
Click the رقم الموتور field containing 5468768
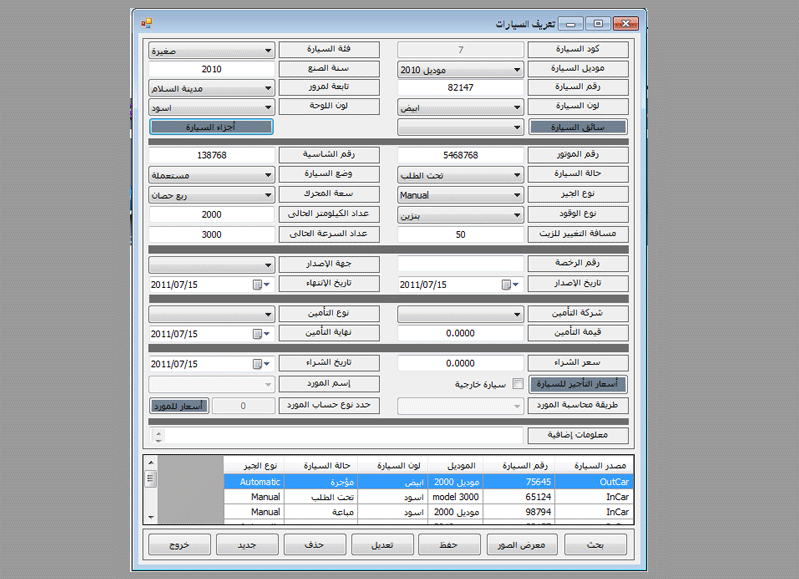(461, 155)
